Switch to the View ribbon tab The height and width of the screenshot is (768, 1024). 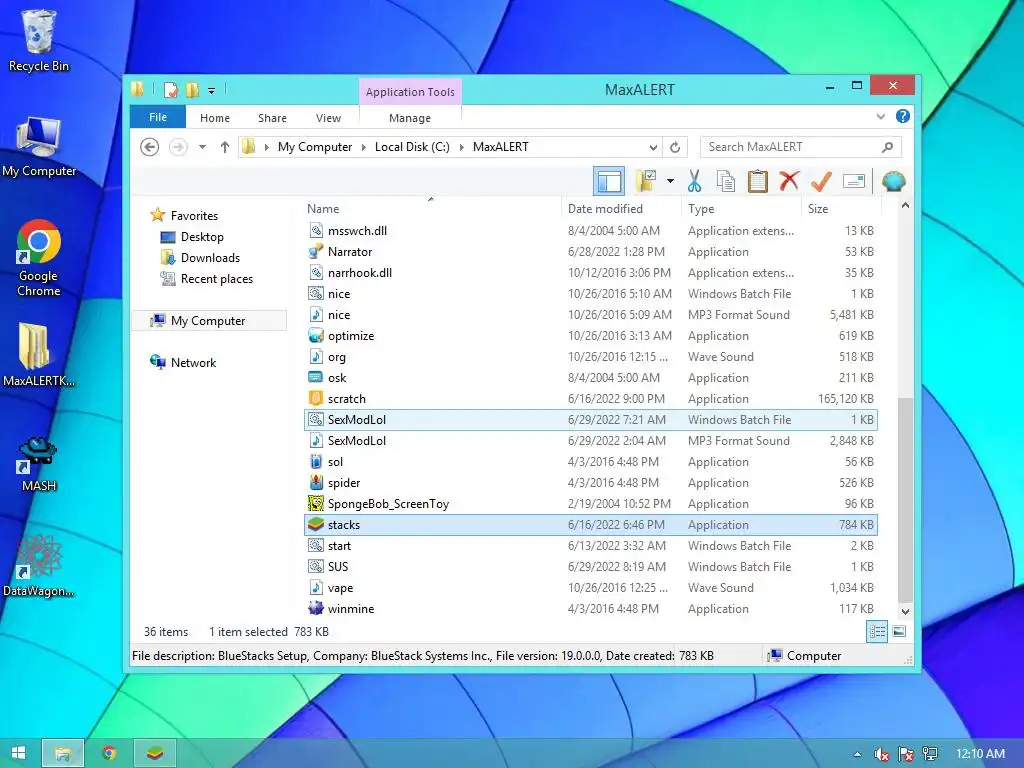point(328,118)
